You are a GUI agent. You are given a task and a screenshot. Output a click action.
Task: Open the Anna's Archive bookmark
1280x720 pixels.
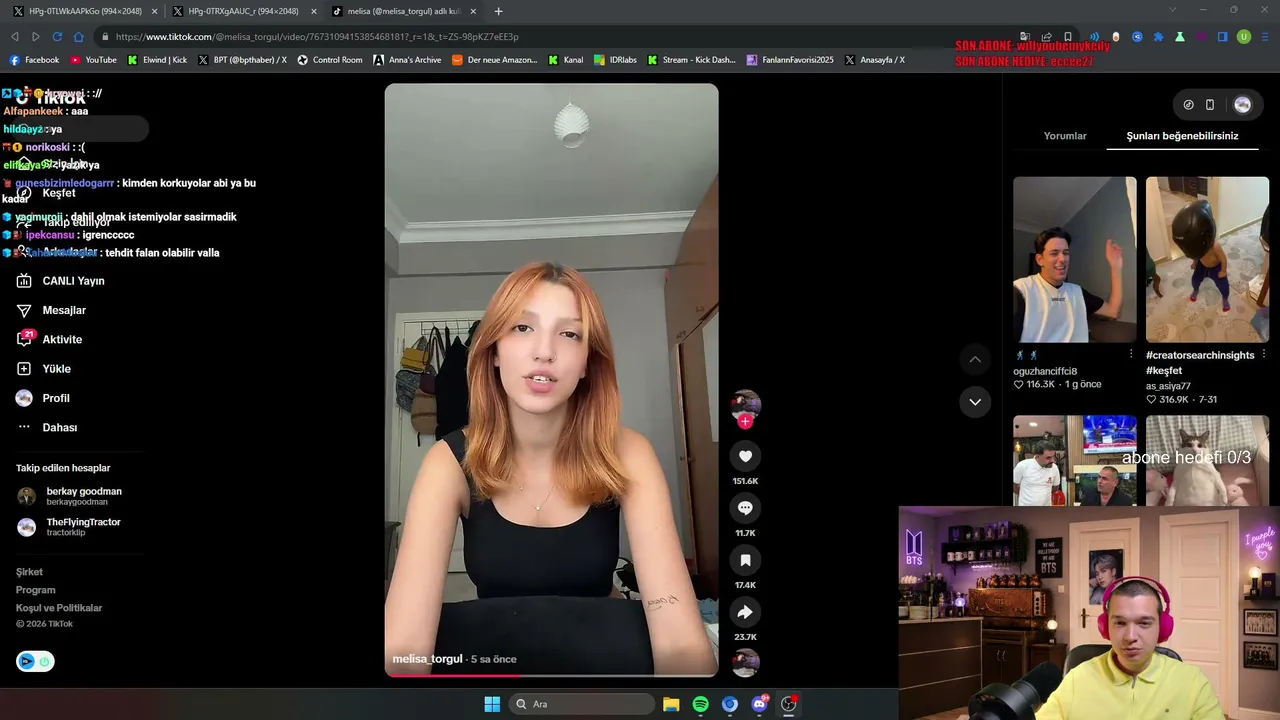[x=407, y=60]
